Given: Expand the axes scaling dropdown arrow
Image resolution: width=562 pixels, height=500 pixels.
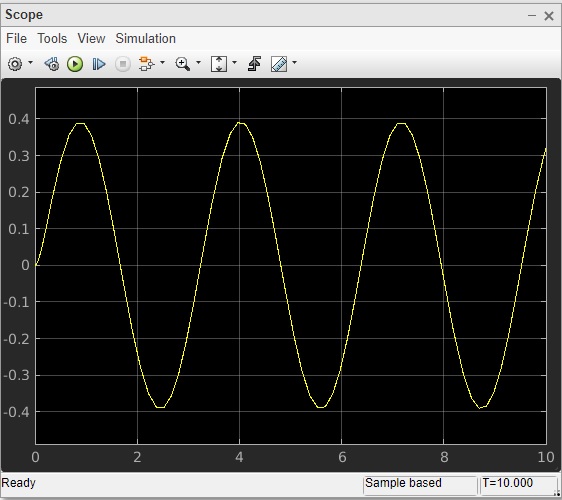Looking at the screenshot, I should (234, 63).
